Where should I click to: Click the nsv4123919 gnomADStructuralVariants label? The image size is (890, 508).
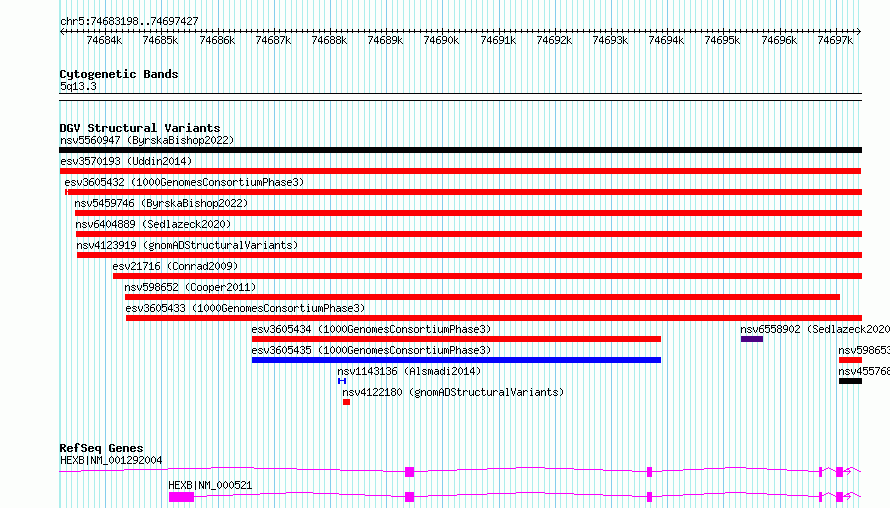pyautogui.click(x=186, y=245)
